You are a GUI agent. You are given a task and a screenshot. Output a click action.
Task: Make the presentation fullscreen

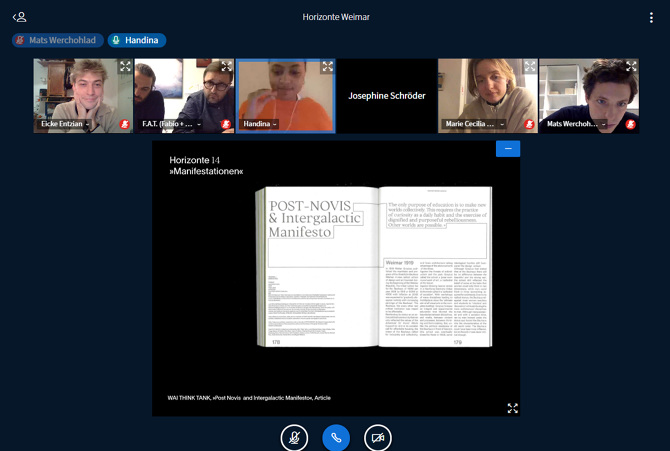[512, 408]
